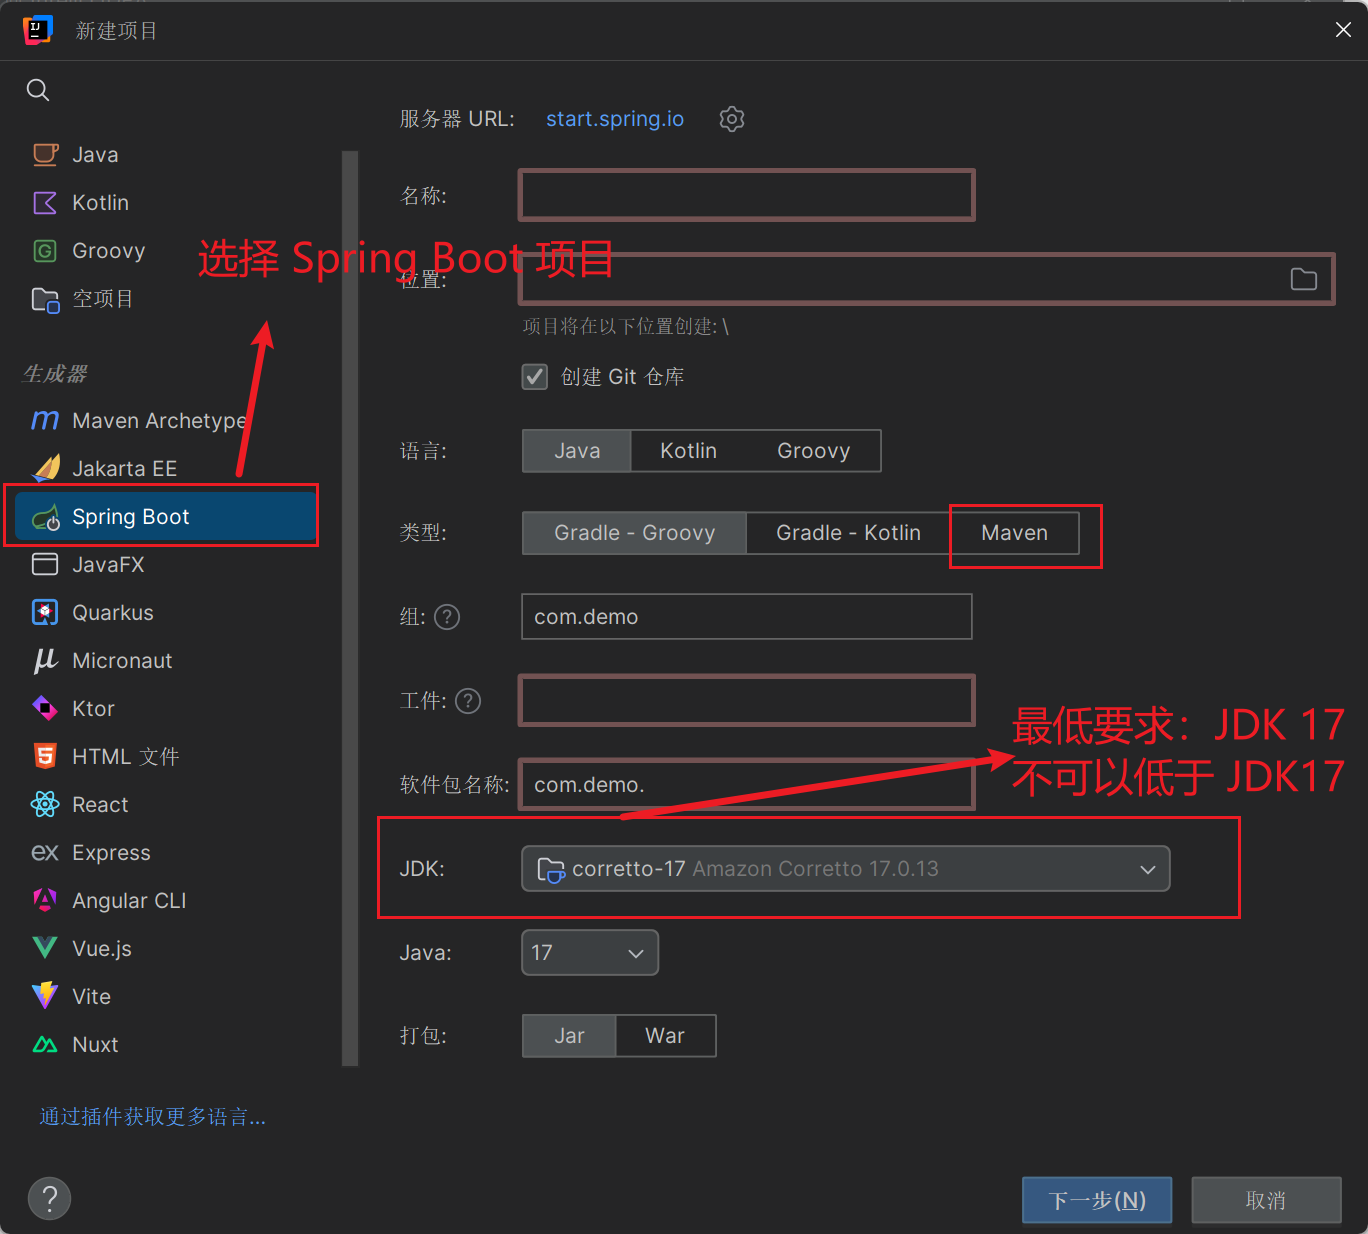The width and height of the screenshot is (1368, 1234).
Task: Choose Gradle - Kotlin build type
Action: 848,533
